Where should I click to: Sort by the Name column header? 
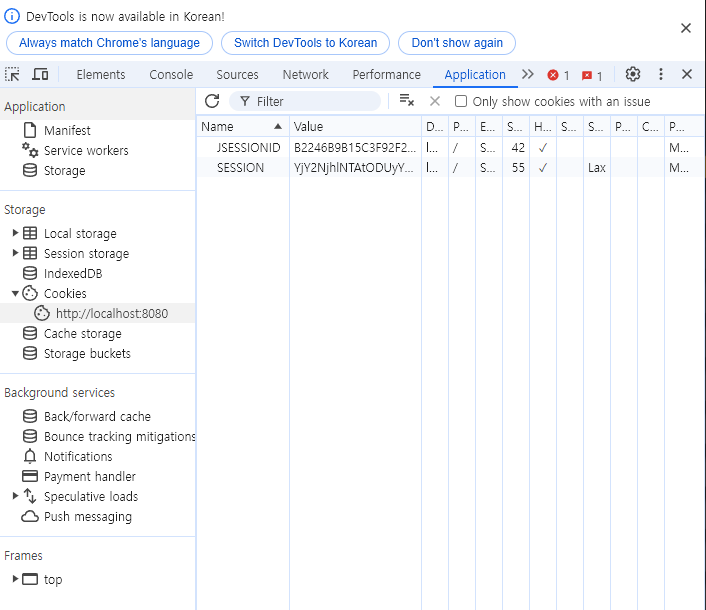[x=242, y=127]
